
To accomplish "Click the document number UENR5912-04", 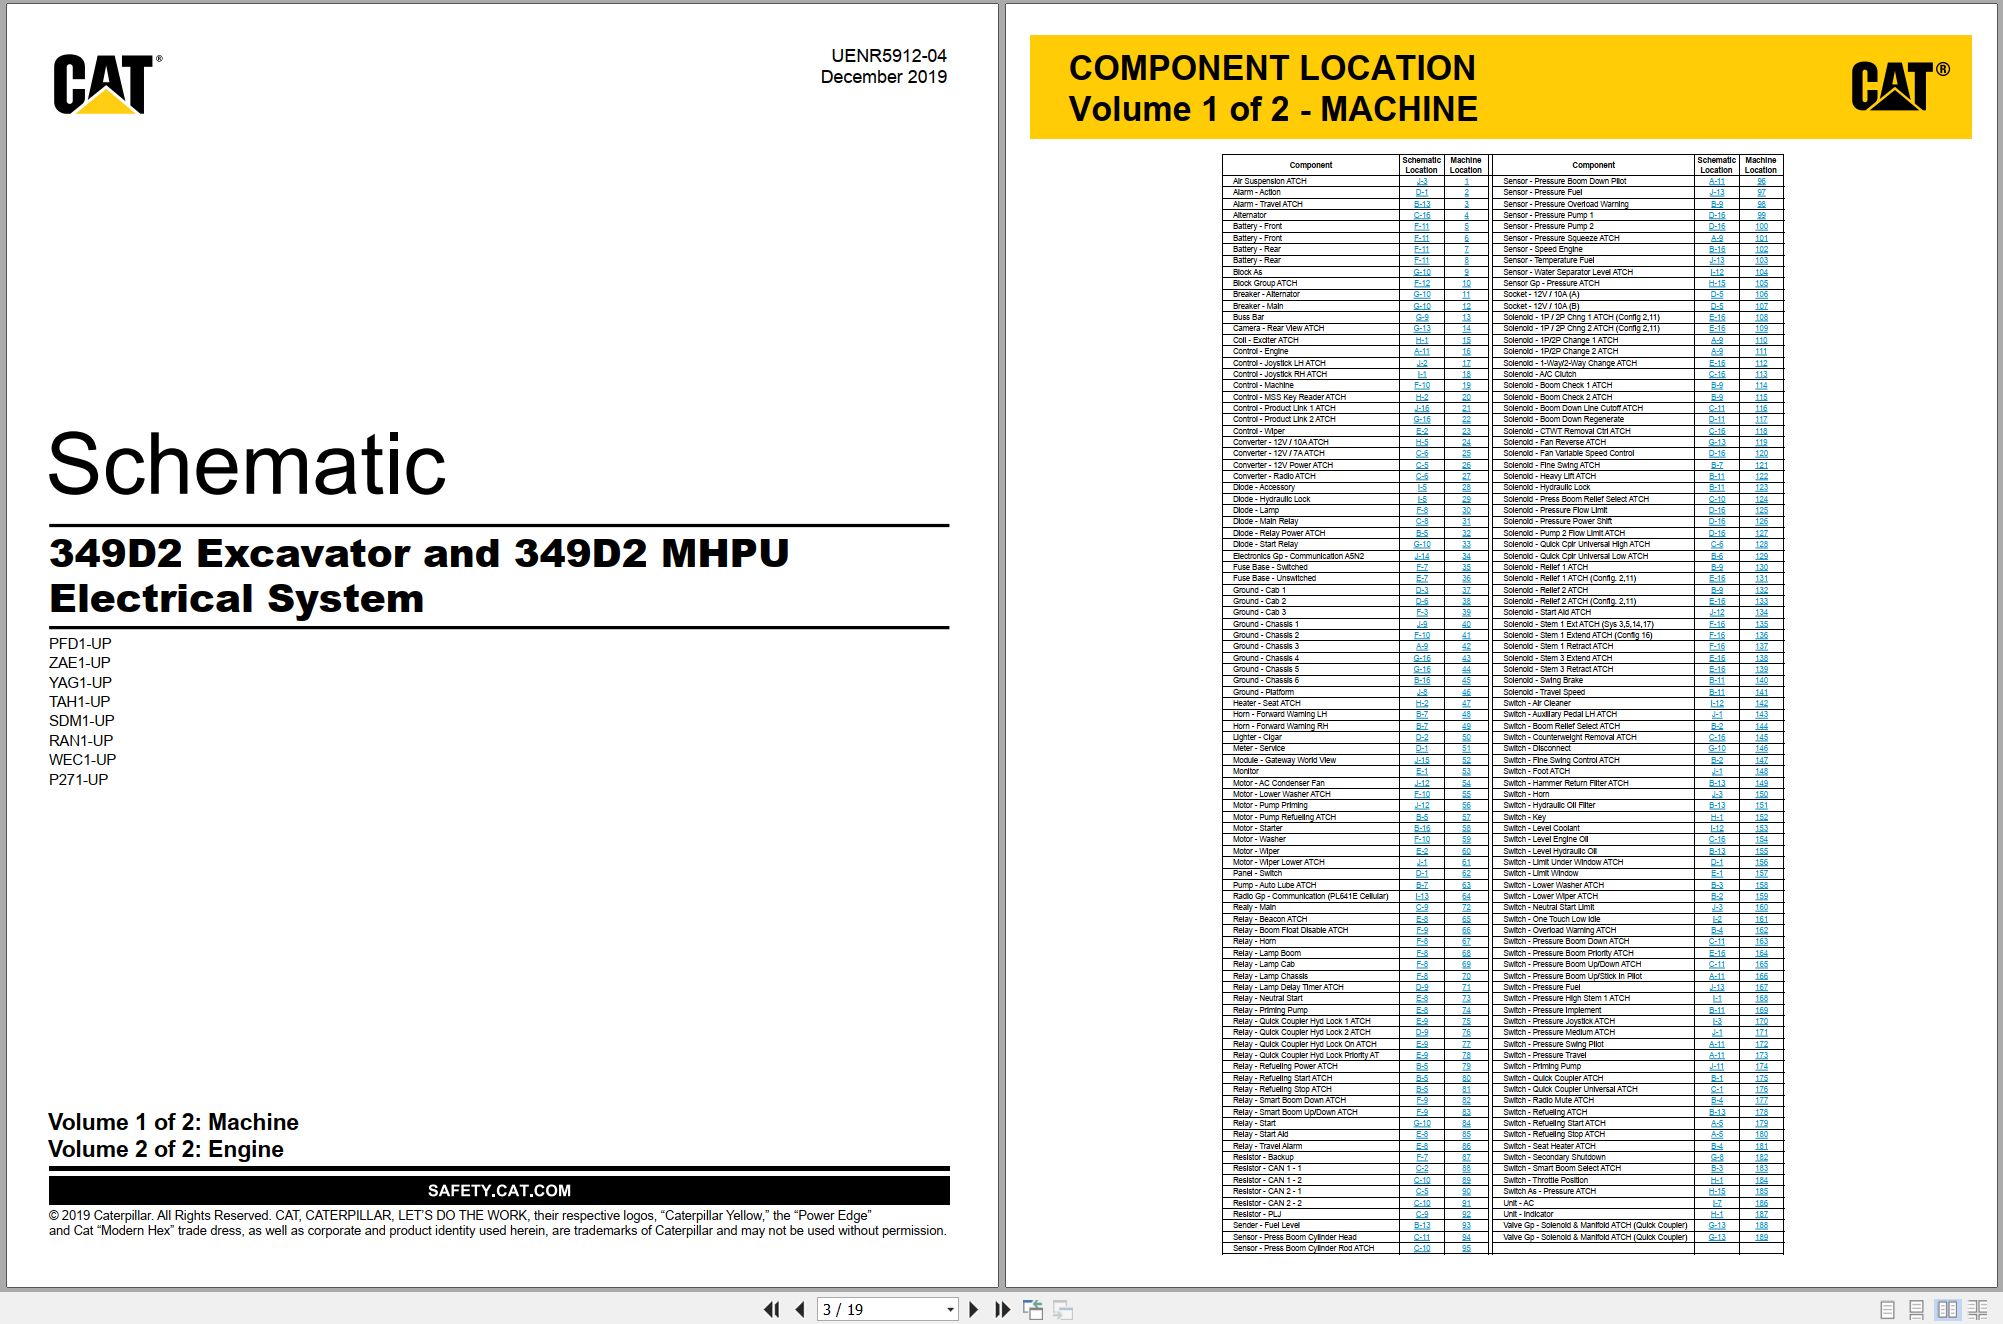I will [889, 56].
